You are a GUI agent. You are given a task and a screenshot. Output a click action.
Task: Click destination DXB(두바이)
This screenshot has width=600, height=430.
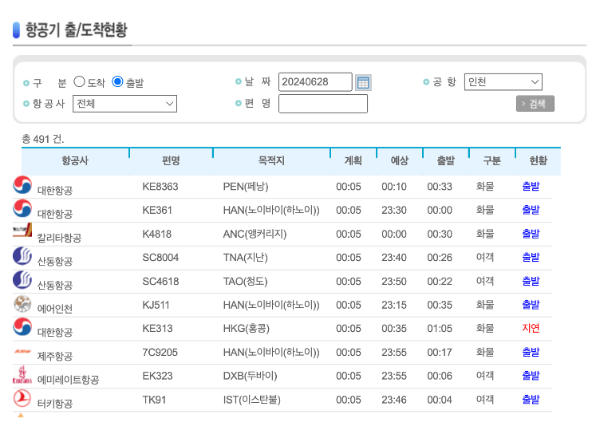pyautogui.click(x=250, y=376)
